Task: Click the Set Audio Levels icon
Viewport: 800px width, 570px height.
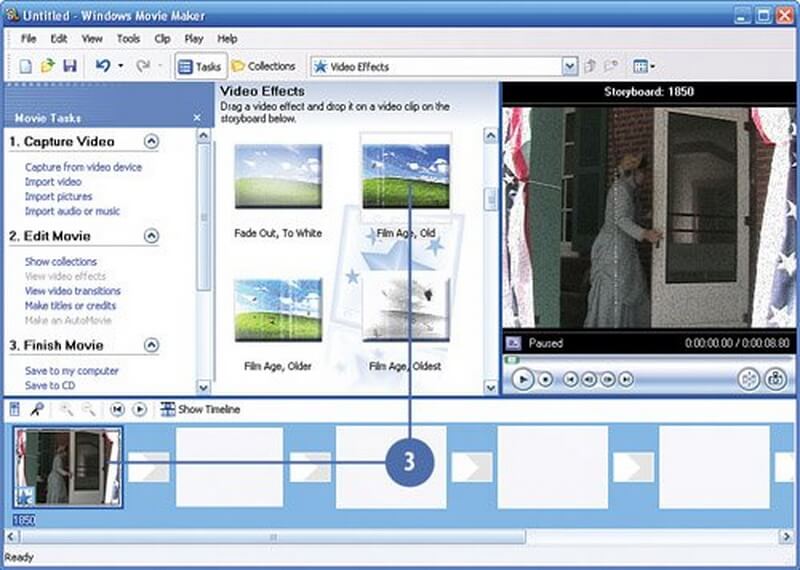Action: tap(15, 409)
